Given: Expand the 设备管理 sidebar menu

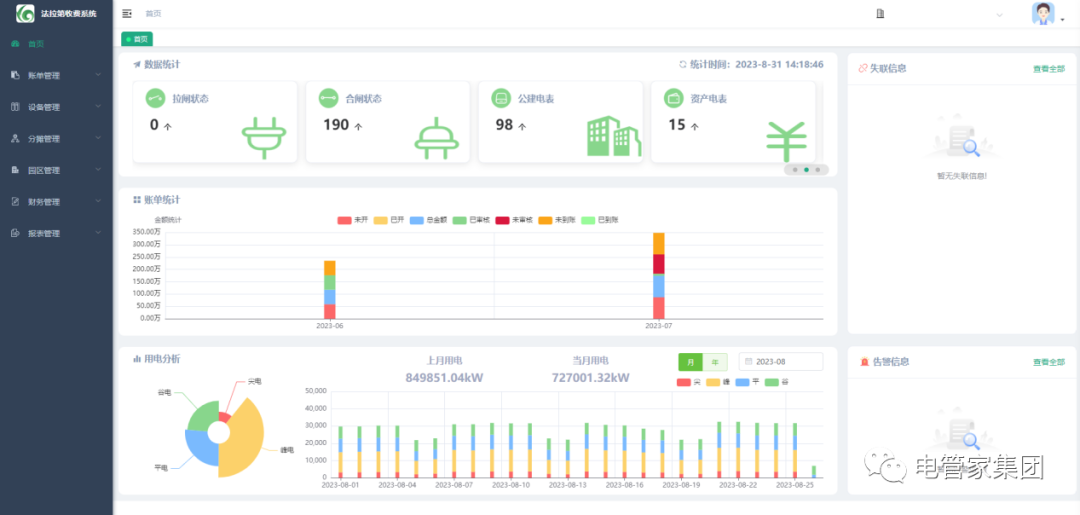Looking at the screenshot, I should 56,107.
